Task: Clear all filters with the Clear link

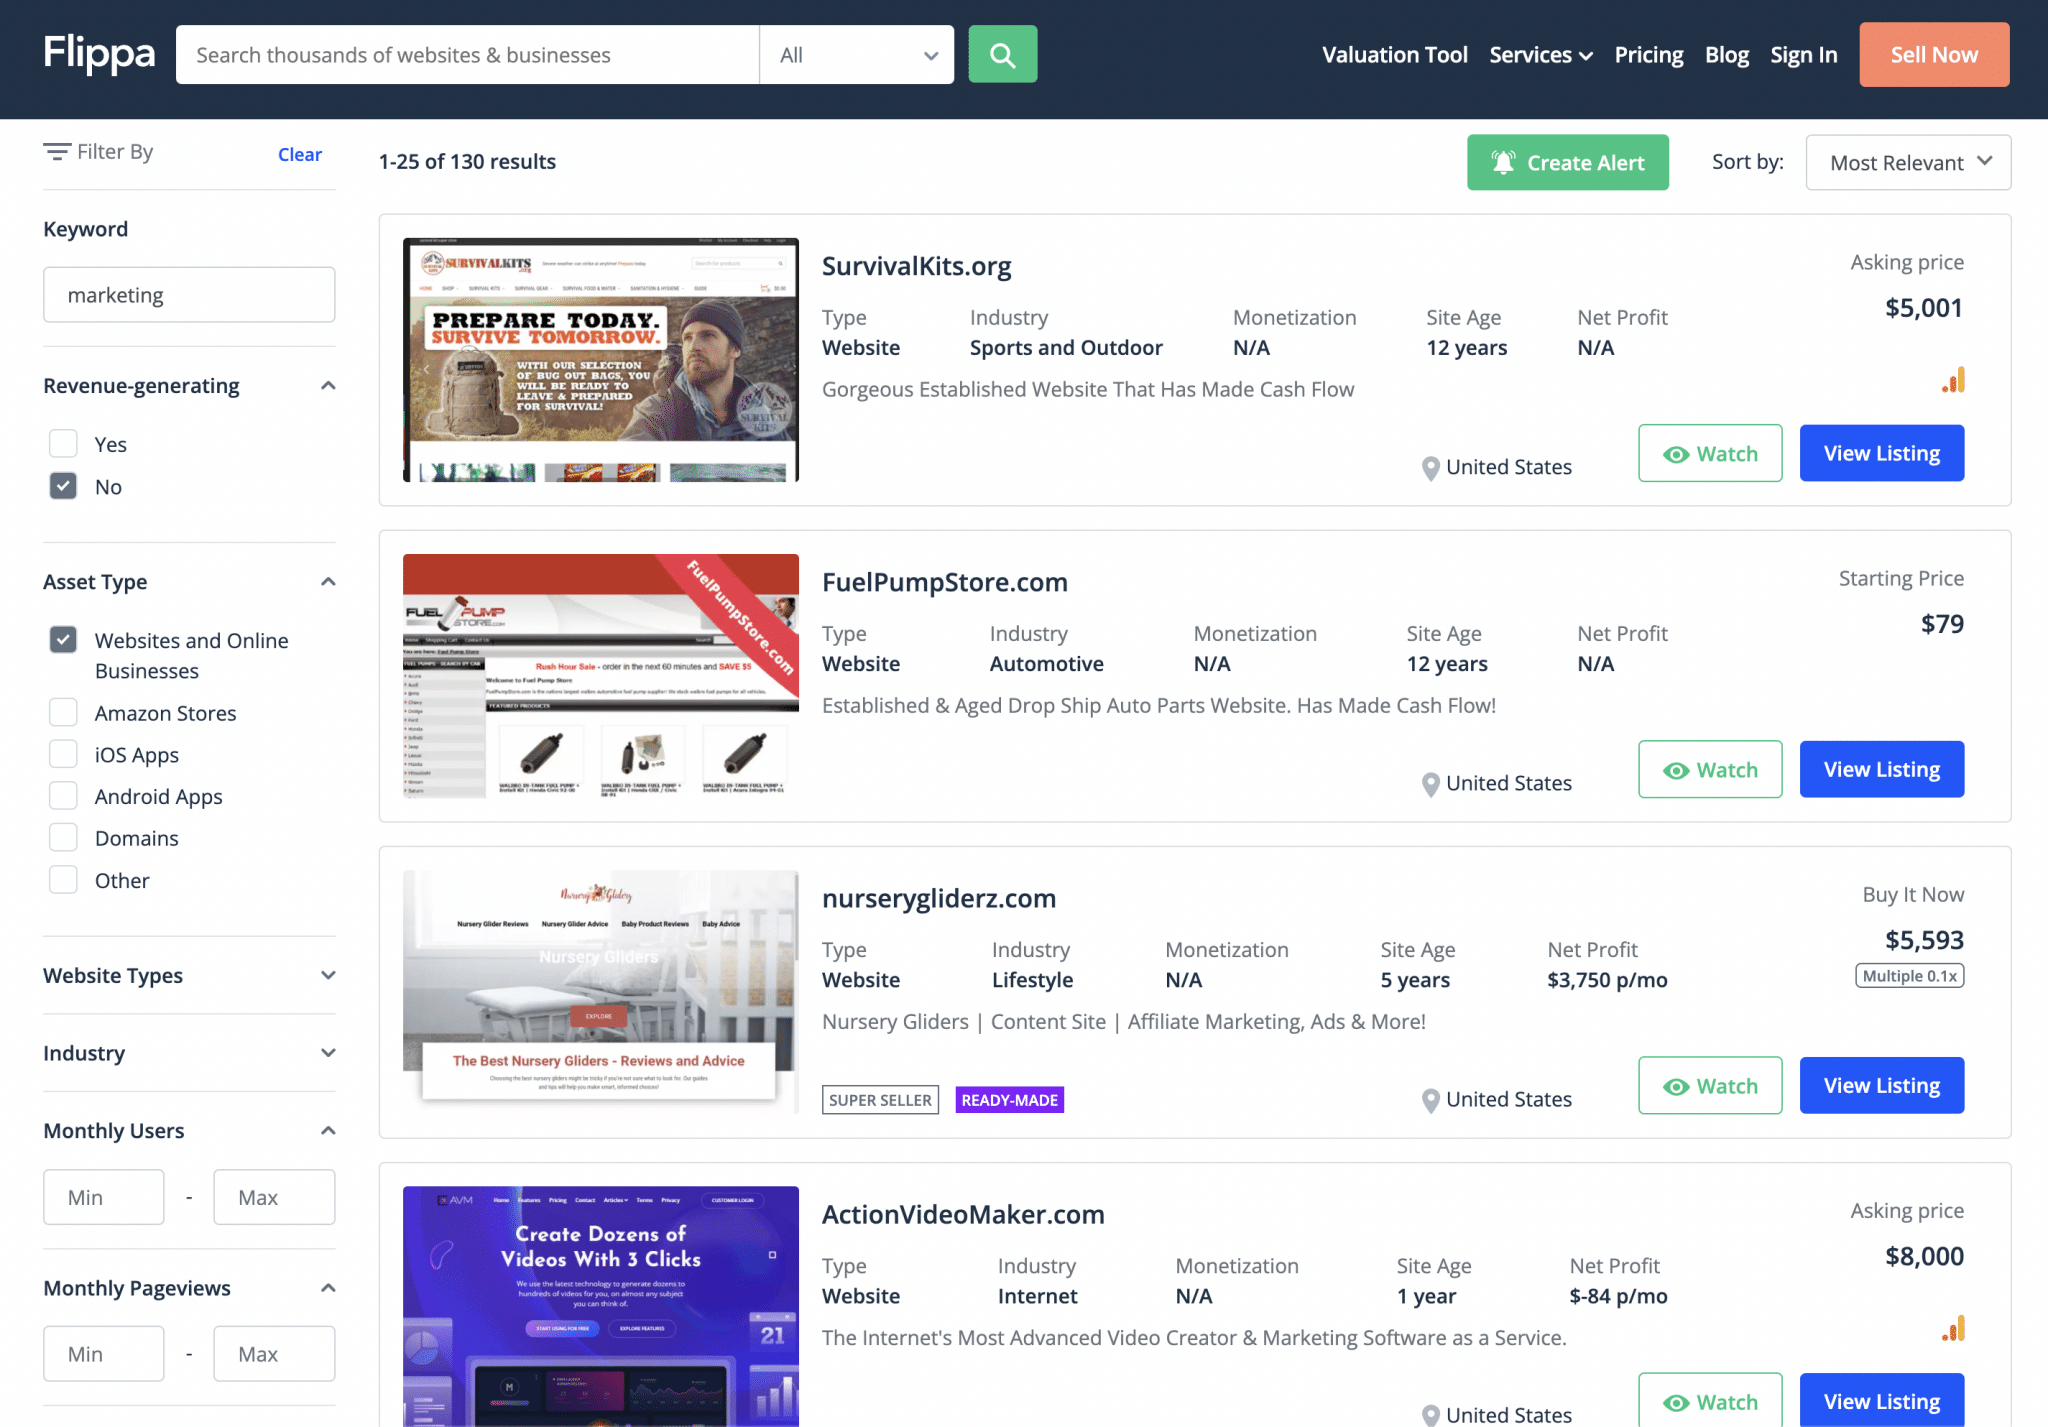Action: pos(300,154)
